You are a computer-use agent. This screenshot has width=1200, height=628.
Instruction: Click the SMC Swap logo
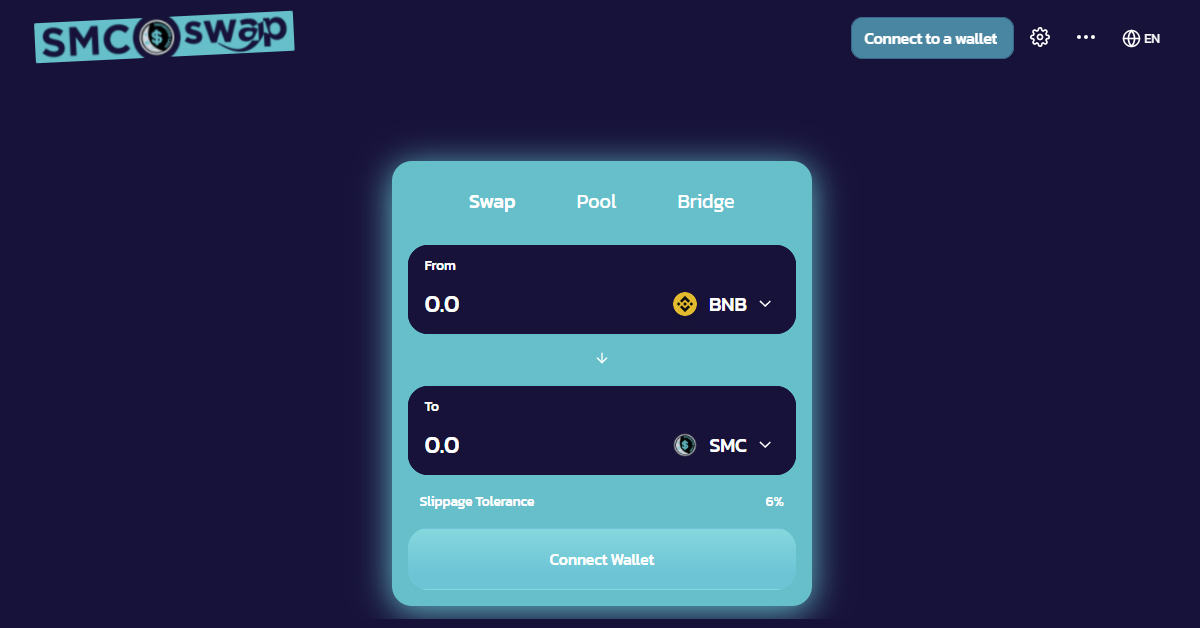click(165, 37)
